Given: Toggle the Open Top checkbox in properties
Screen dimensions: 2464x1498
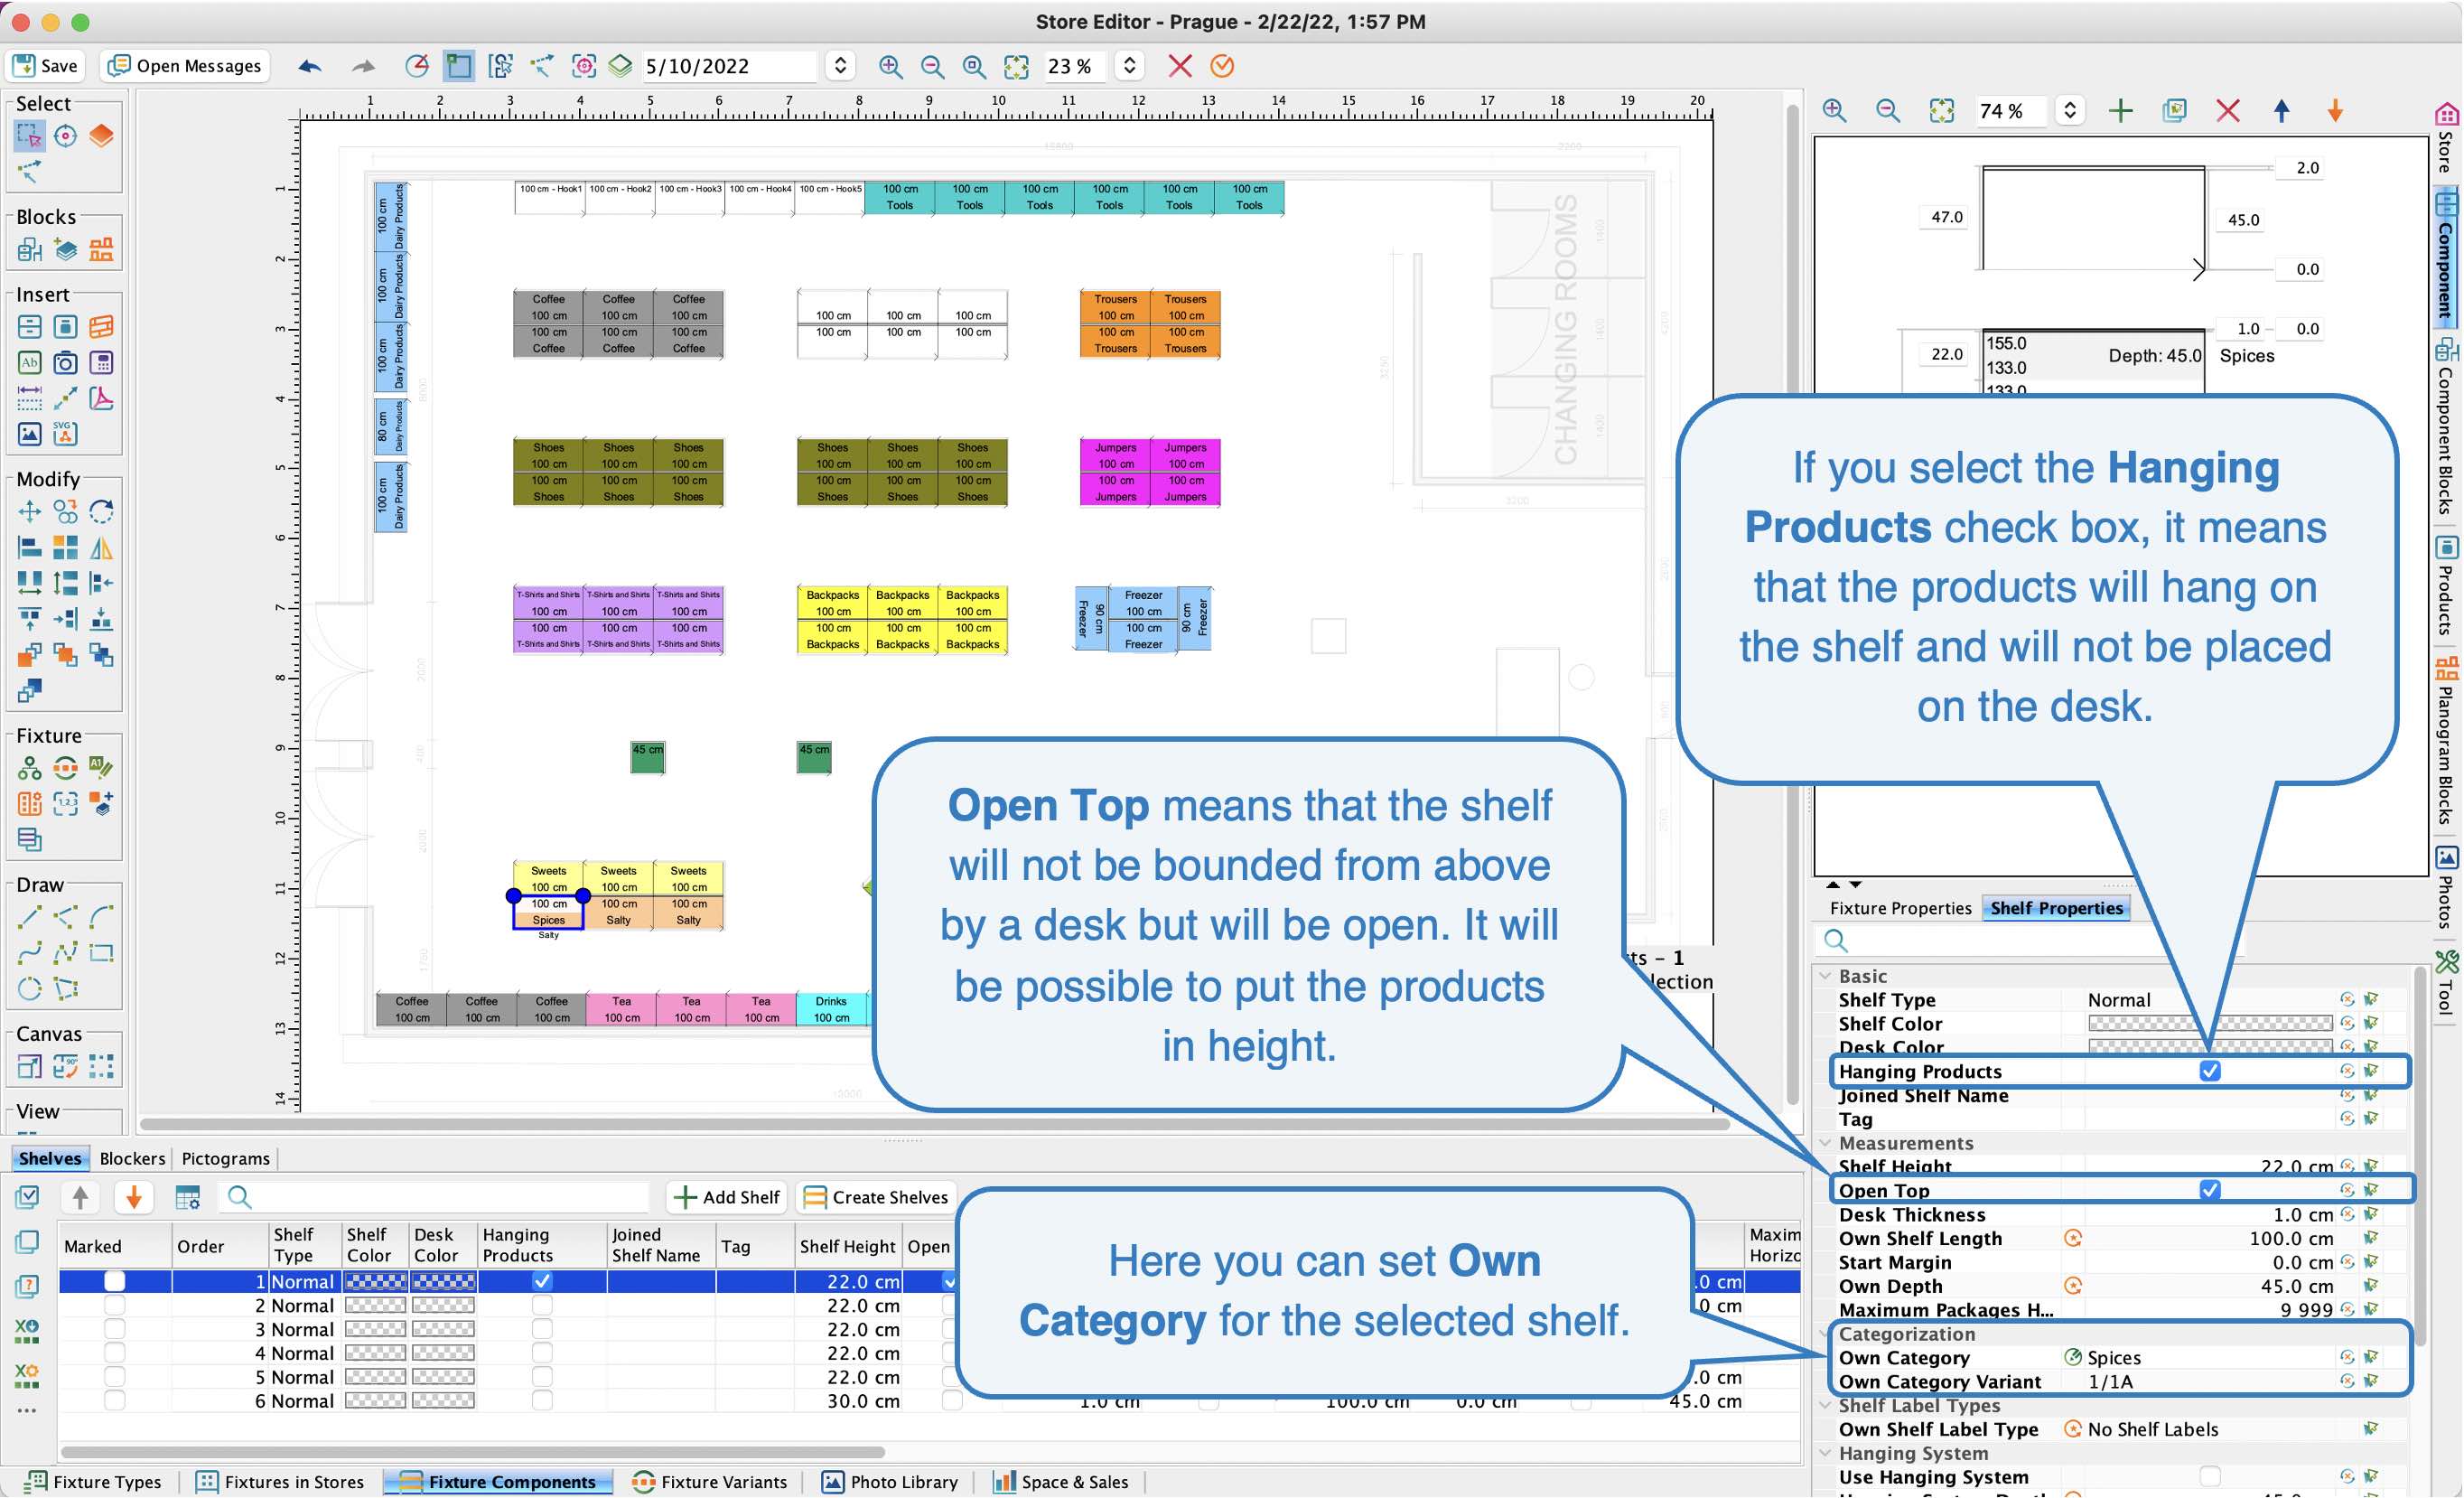Looking at the screenshot, I should click(2209, 1190).
